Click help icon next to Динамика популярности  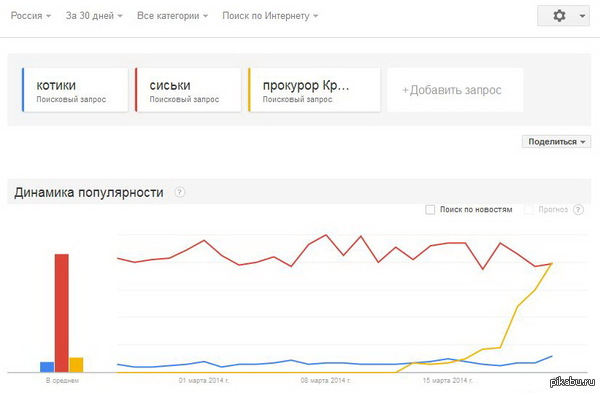point(180,192)
